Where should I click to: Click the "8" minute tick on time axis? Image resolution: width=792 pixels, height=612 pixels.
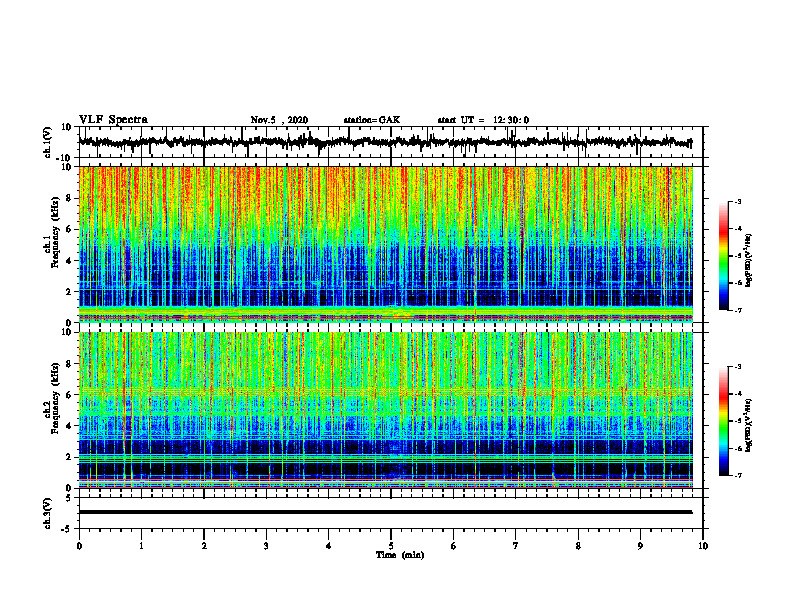[578, 546]
